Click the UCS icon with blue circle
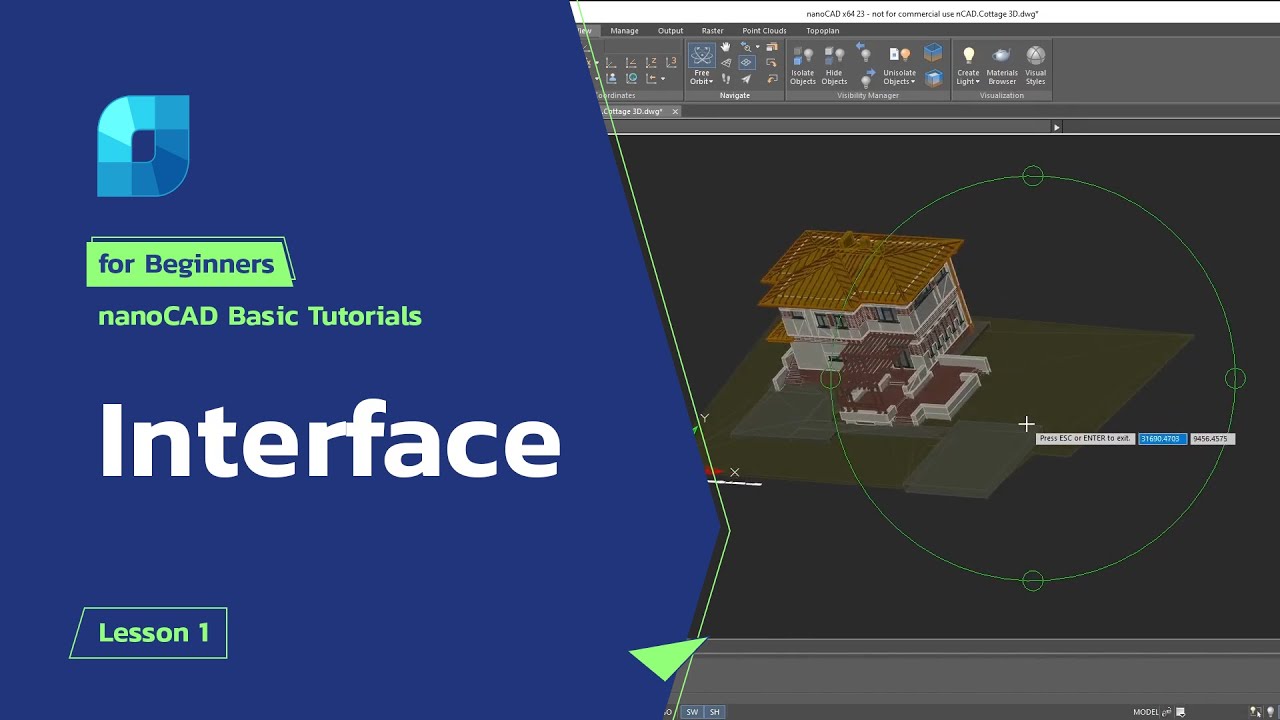Image resolution: width=1280 pixels, height=720 pixels. (x=631, y=78)
